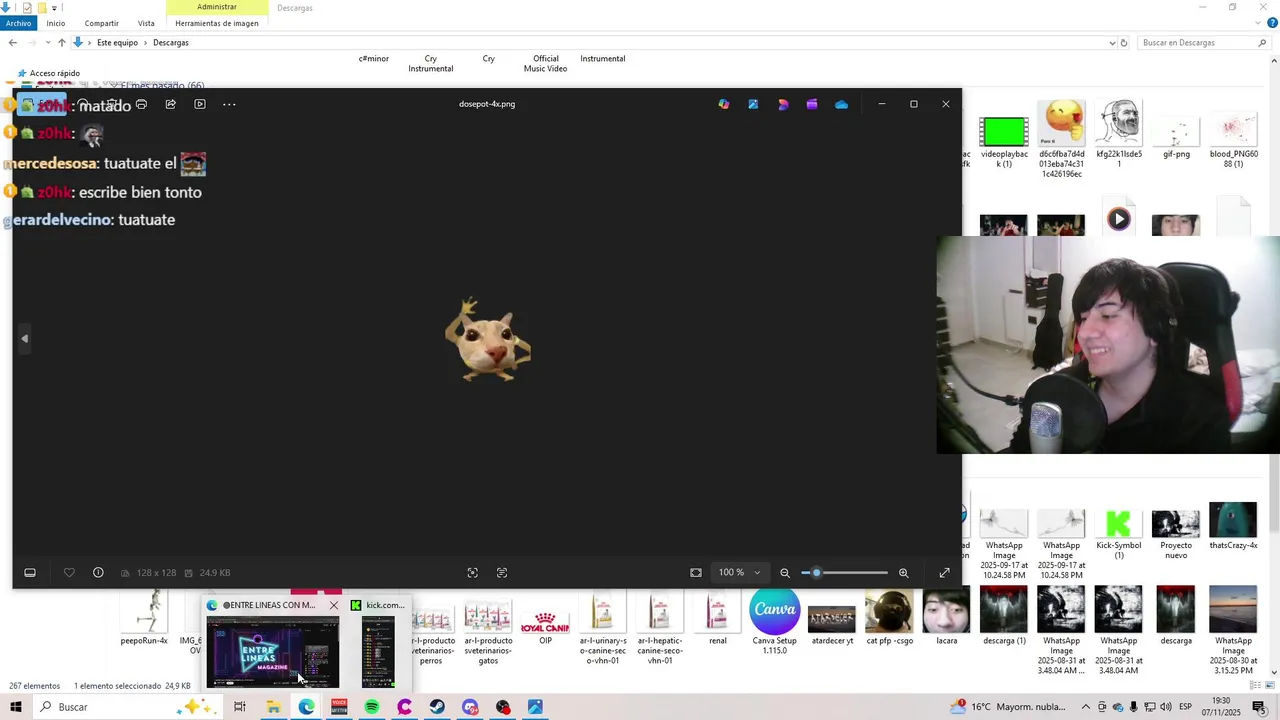Select the cat pfp -csgo file
Viewport: 1280px width, 720px height.
tap(889, 617)
